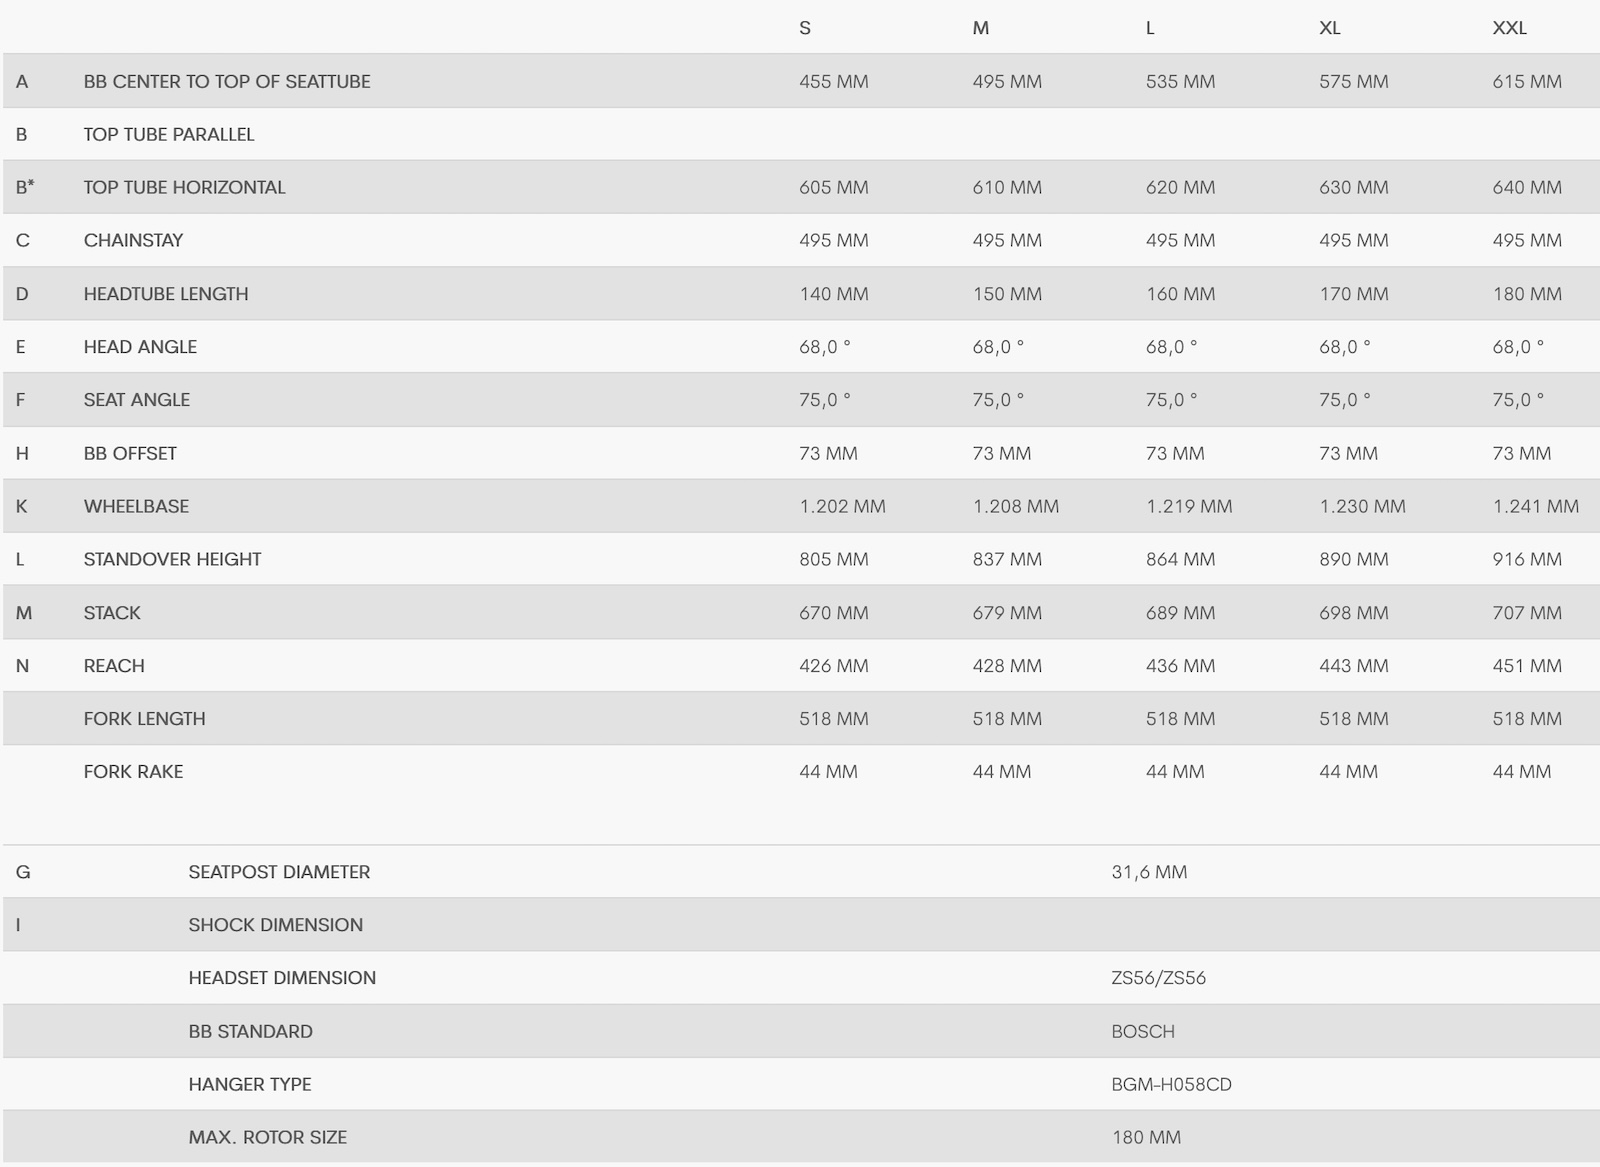Click the 1.219 MM wheelbase value
Image resolution: width=1600 pixels, height=1167 pixels.
coord(1189,507)
